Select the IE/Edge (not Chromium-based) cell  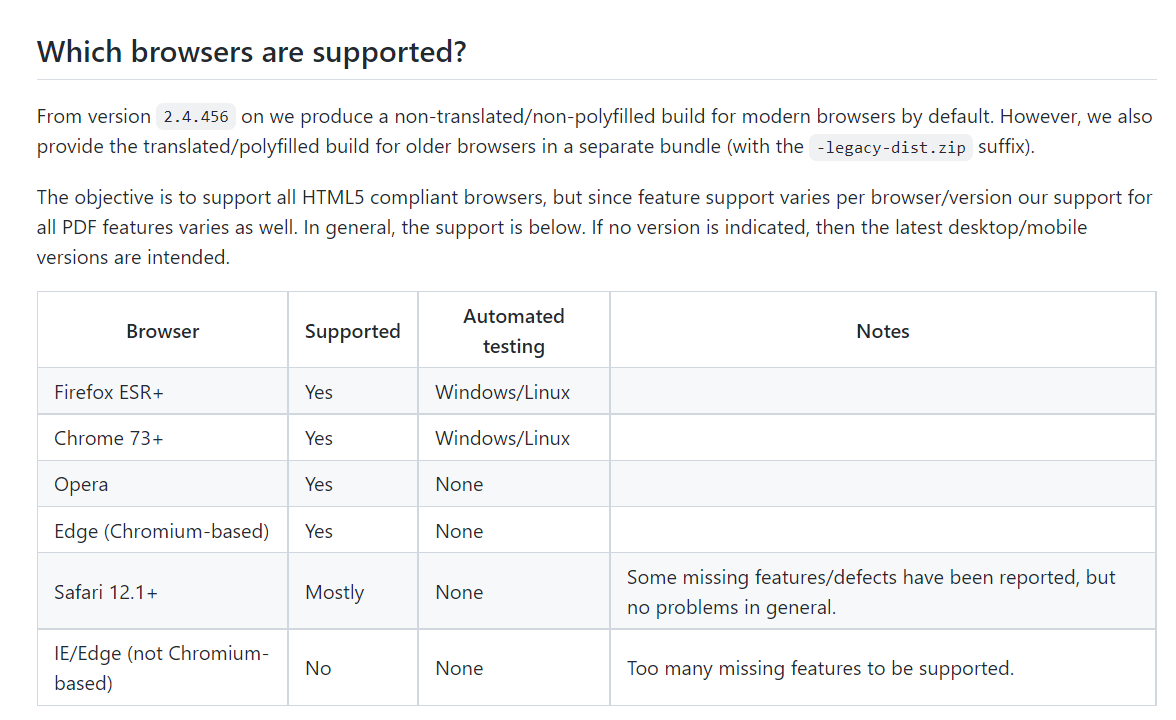click(161, 668)
